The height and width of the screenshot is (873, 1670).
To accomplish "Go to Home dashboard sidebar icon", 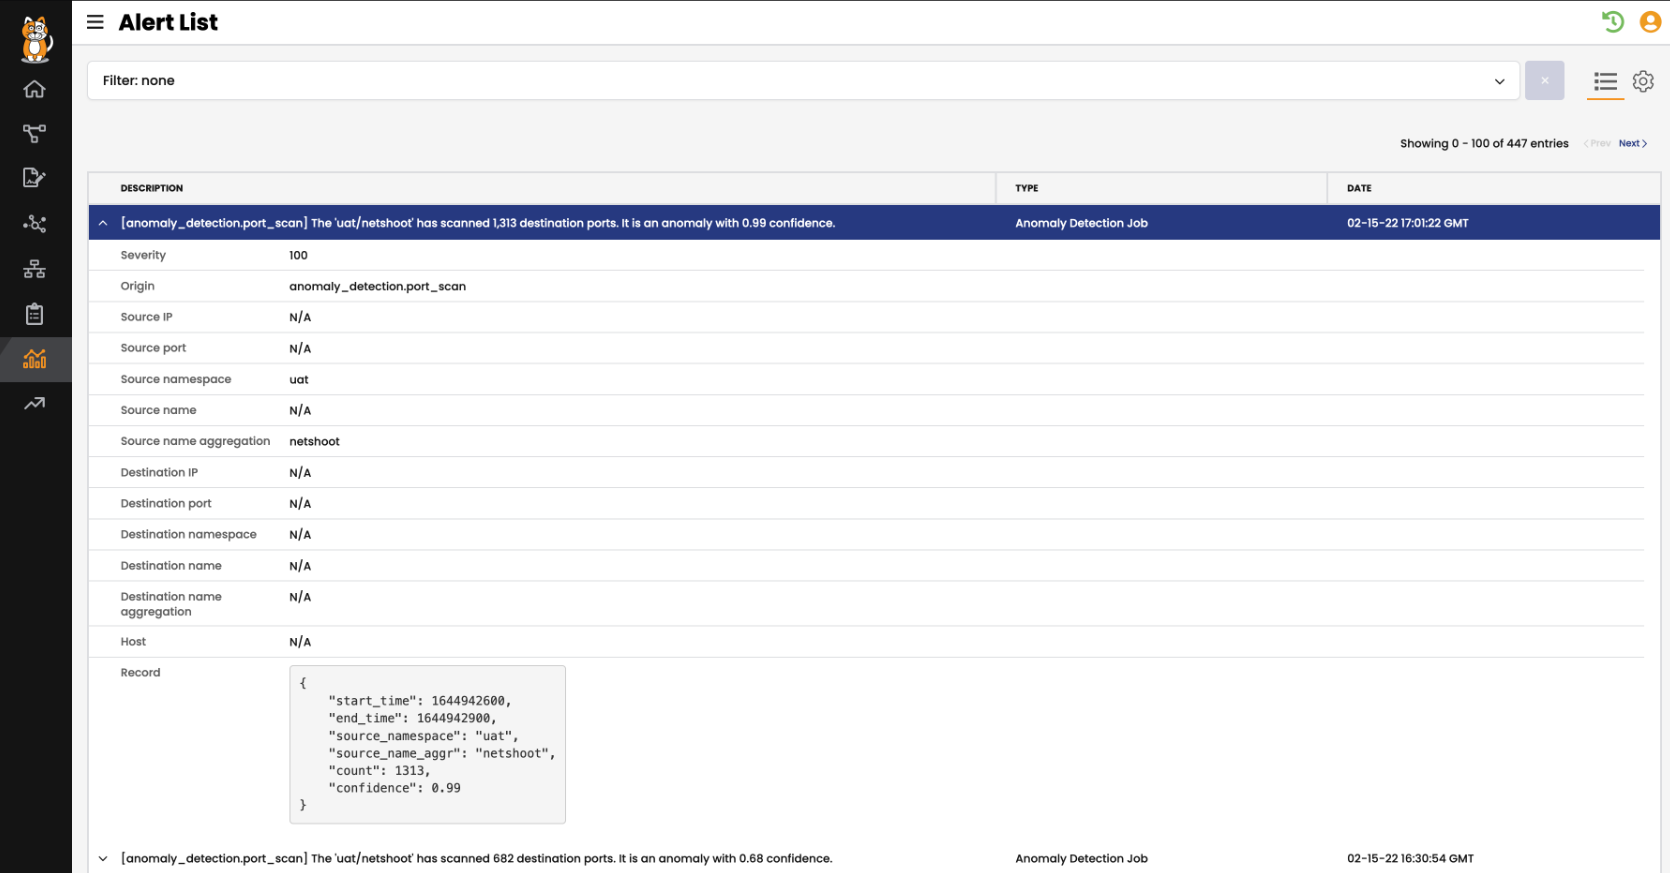I will tap(35, 89).
